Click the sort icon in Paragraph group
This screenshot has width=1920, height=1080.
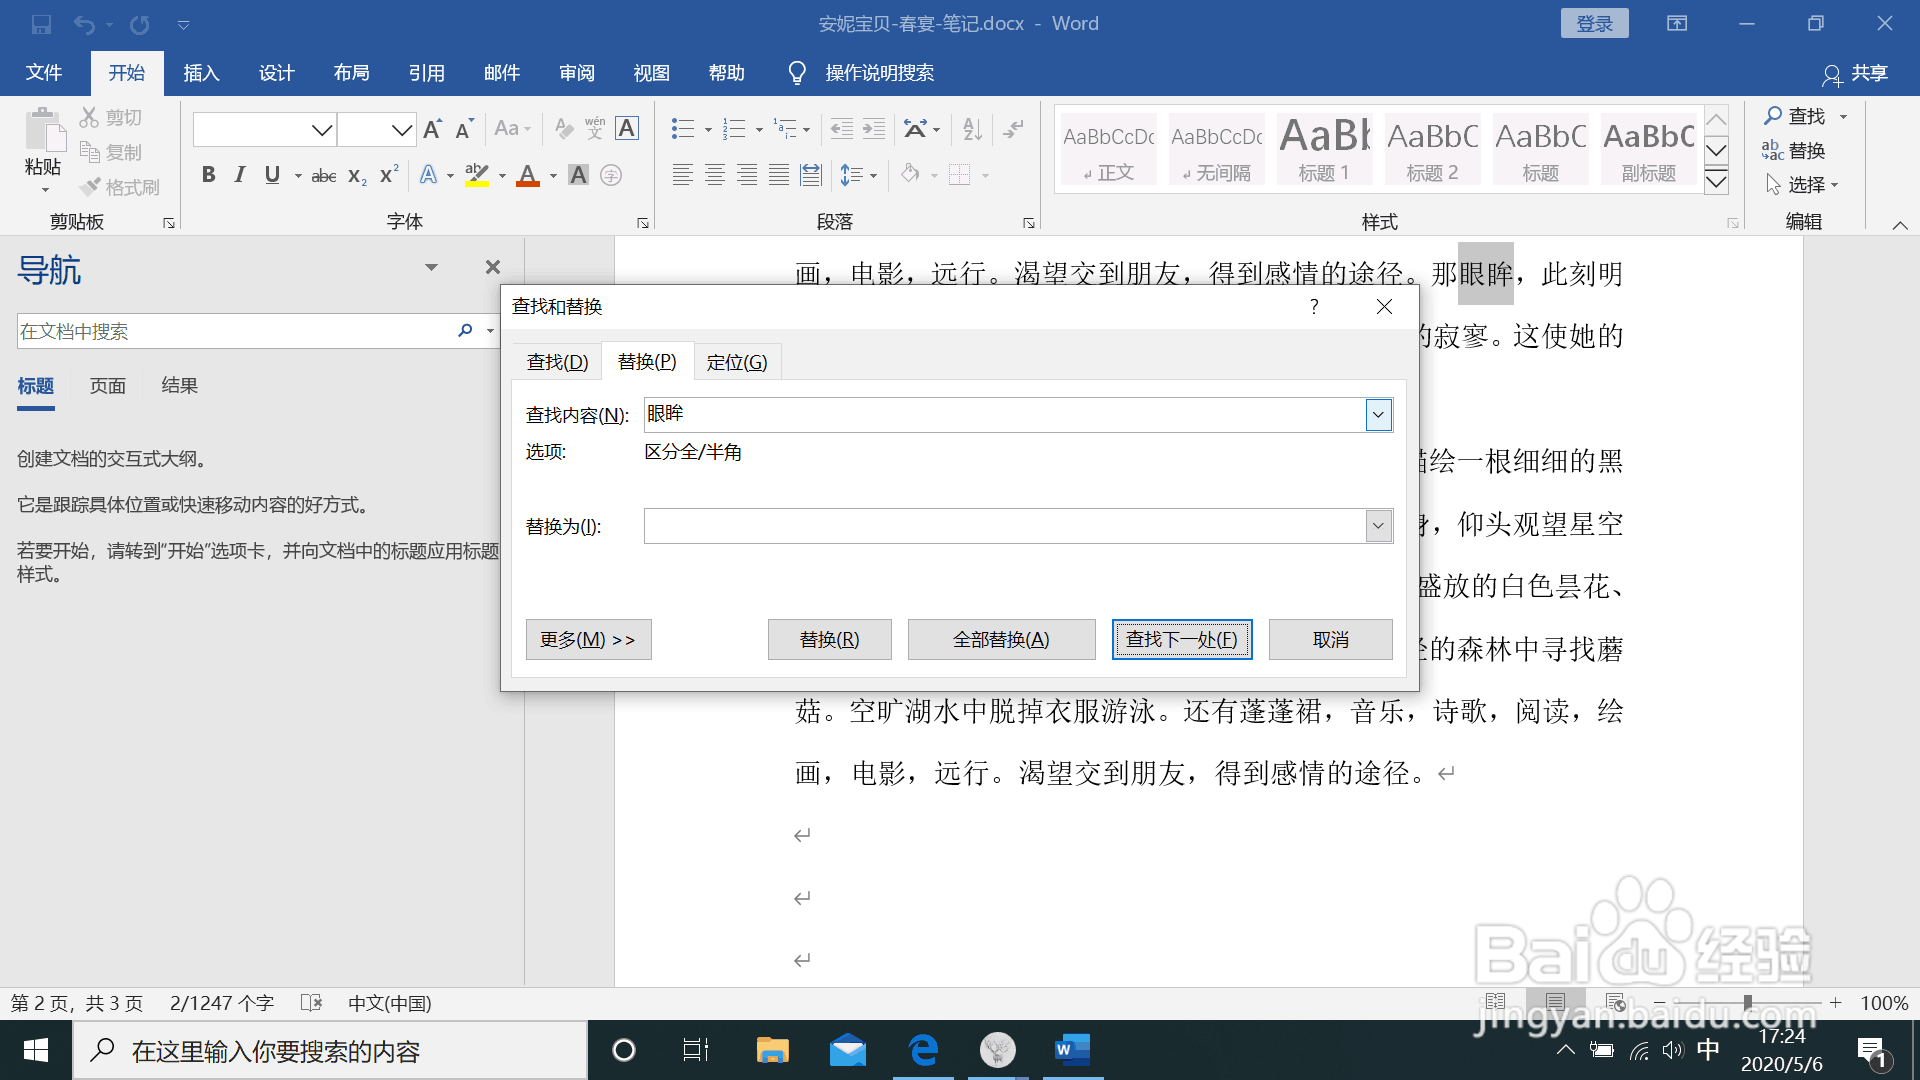tap(970, 129)
